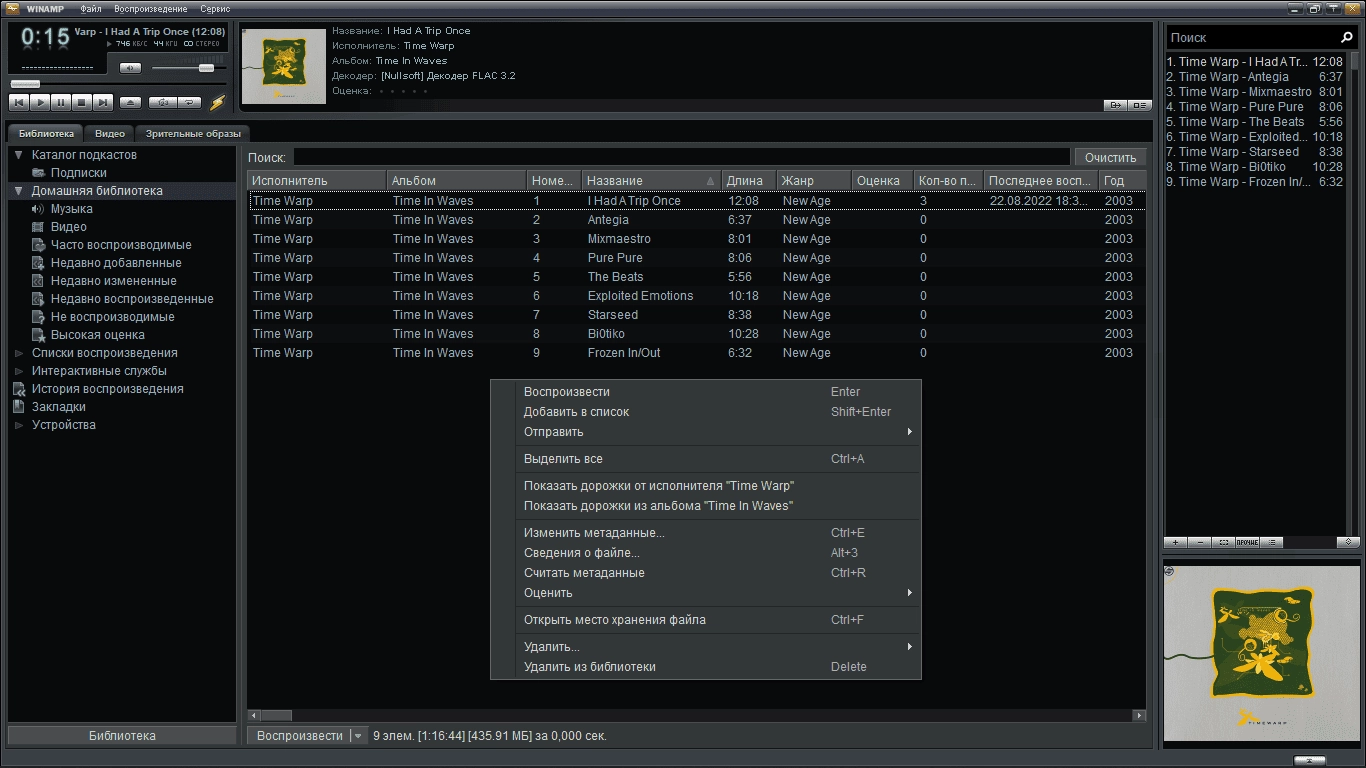Screen dimensions: 1366x768
Task: Switch to the Зрительные образы tab
Action: pyautogui.click(x=193, y=133)
